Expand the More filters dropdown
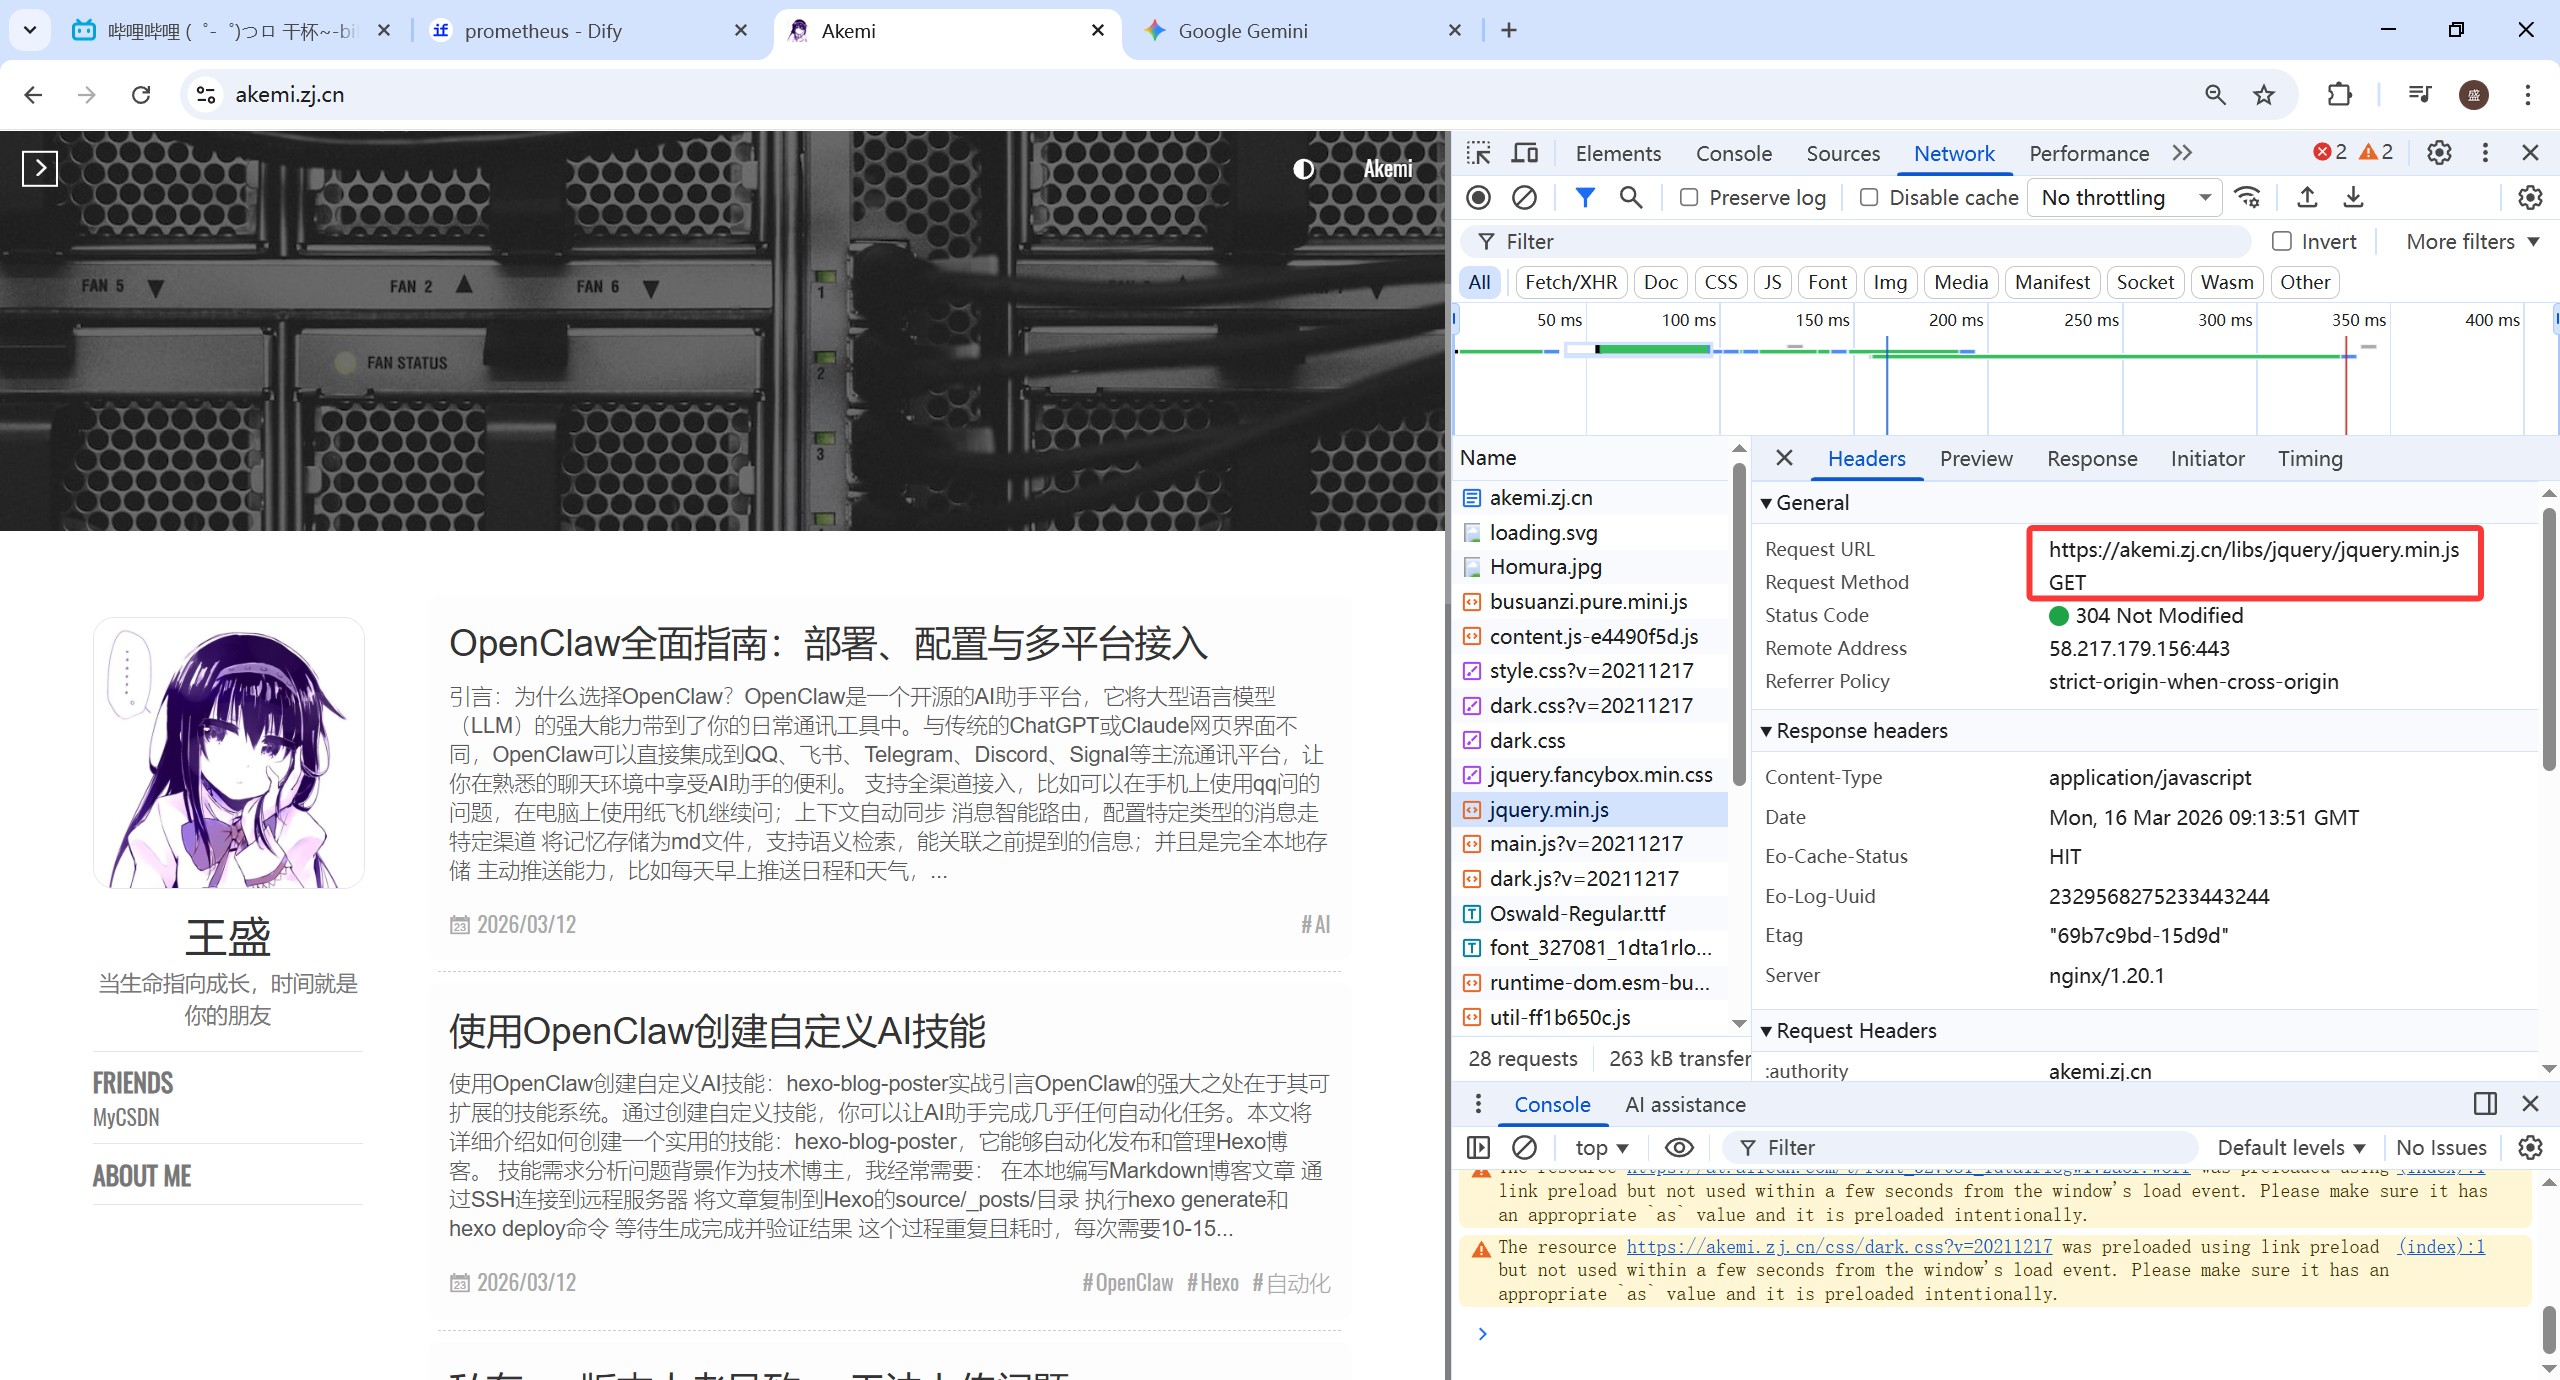Screen dimensions: 2560x1380 (2472, 242)
